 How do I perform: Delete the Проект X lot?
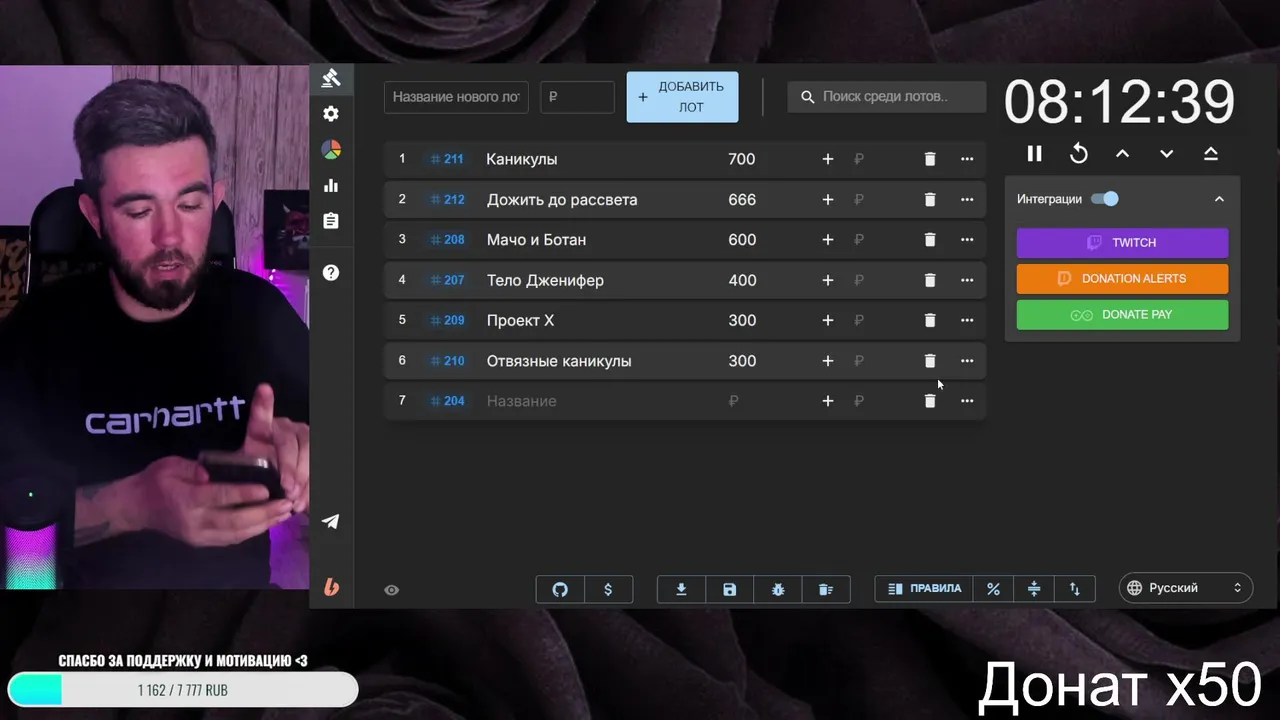pyautogui.click(x=930, y=321)
